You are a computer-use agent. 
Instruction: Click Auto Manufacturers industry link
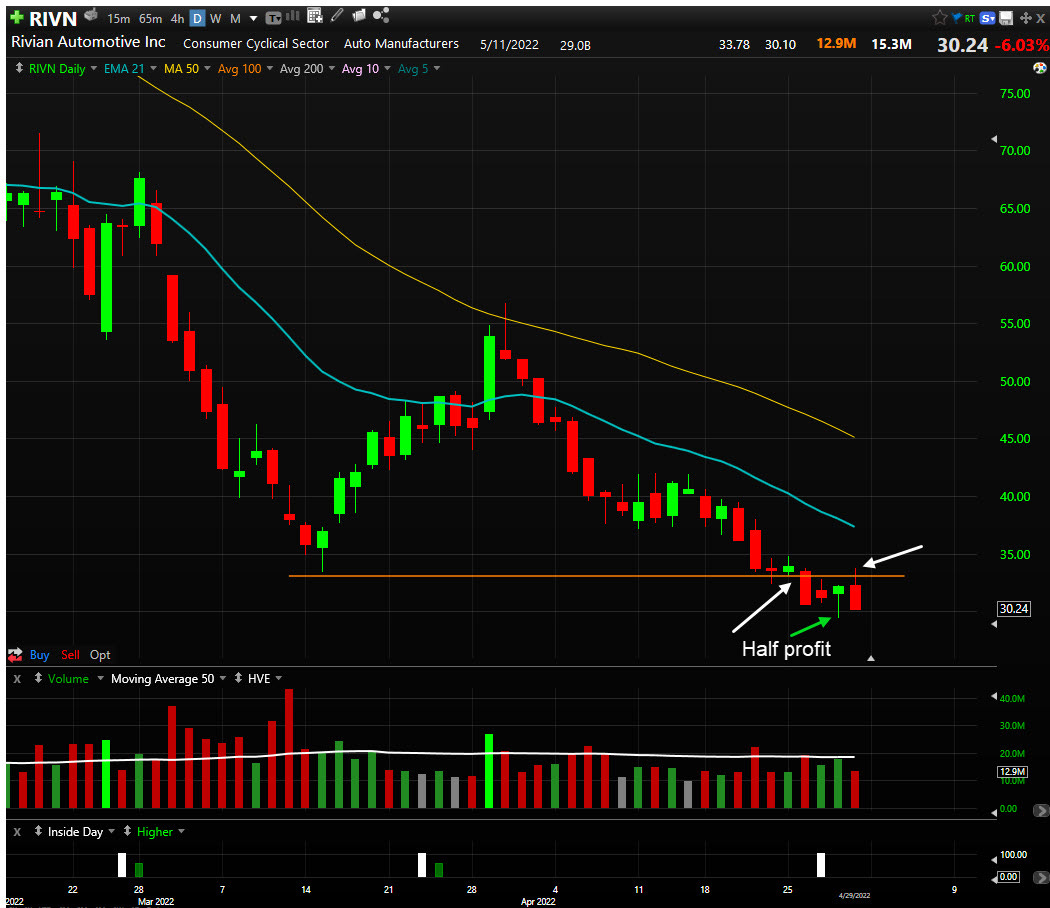pyautogui.click(x=401, y=44)
